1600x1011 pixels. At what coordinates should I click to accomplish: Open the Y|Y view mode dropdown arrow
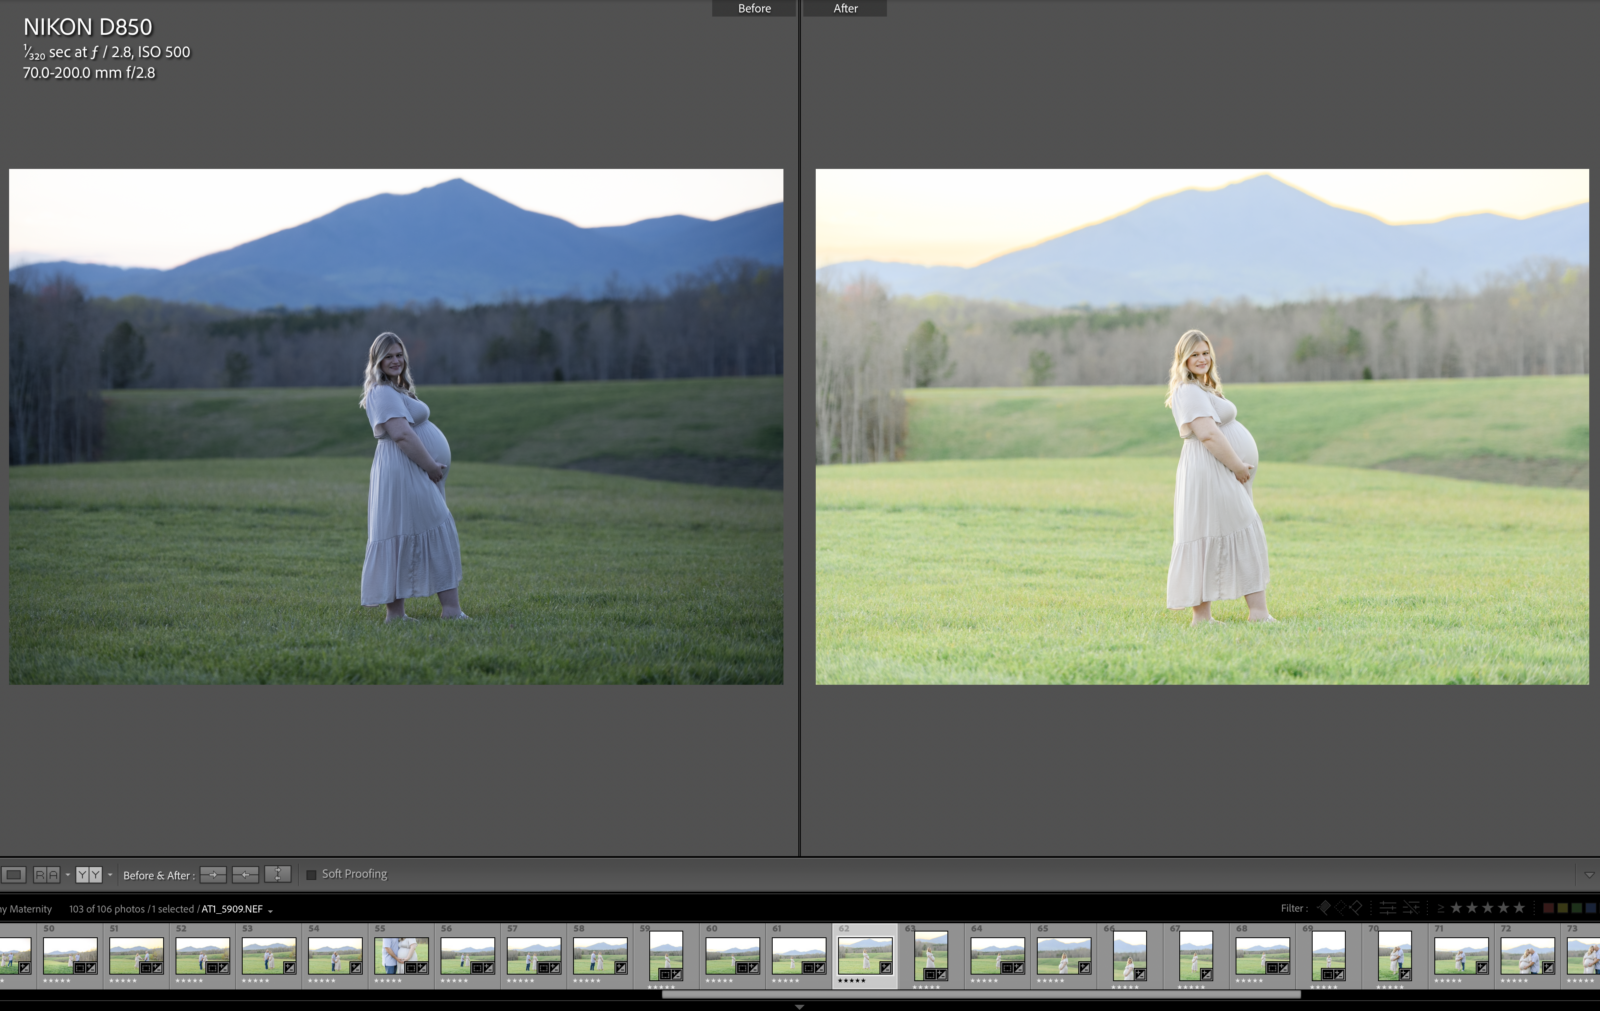click(x=109, y=874)
